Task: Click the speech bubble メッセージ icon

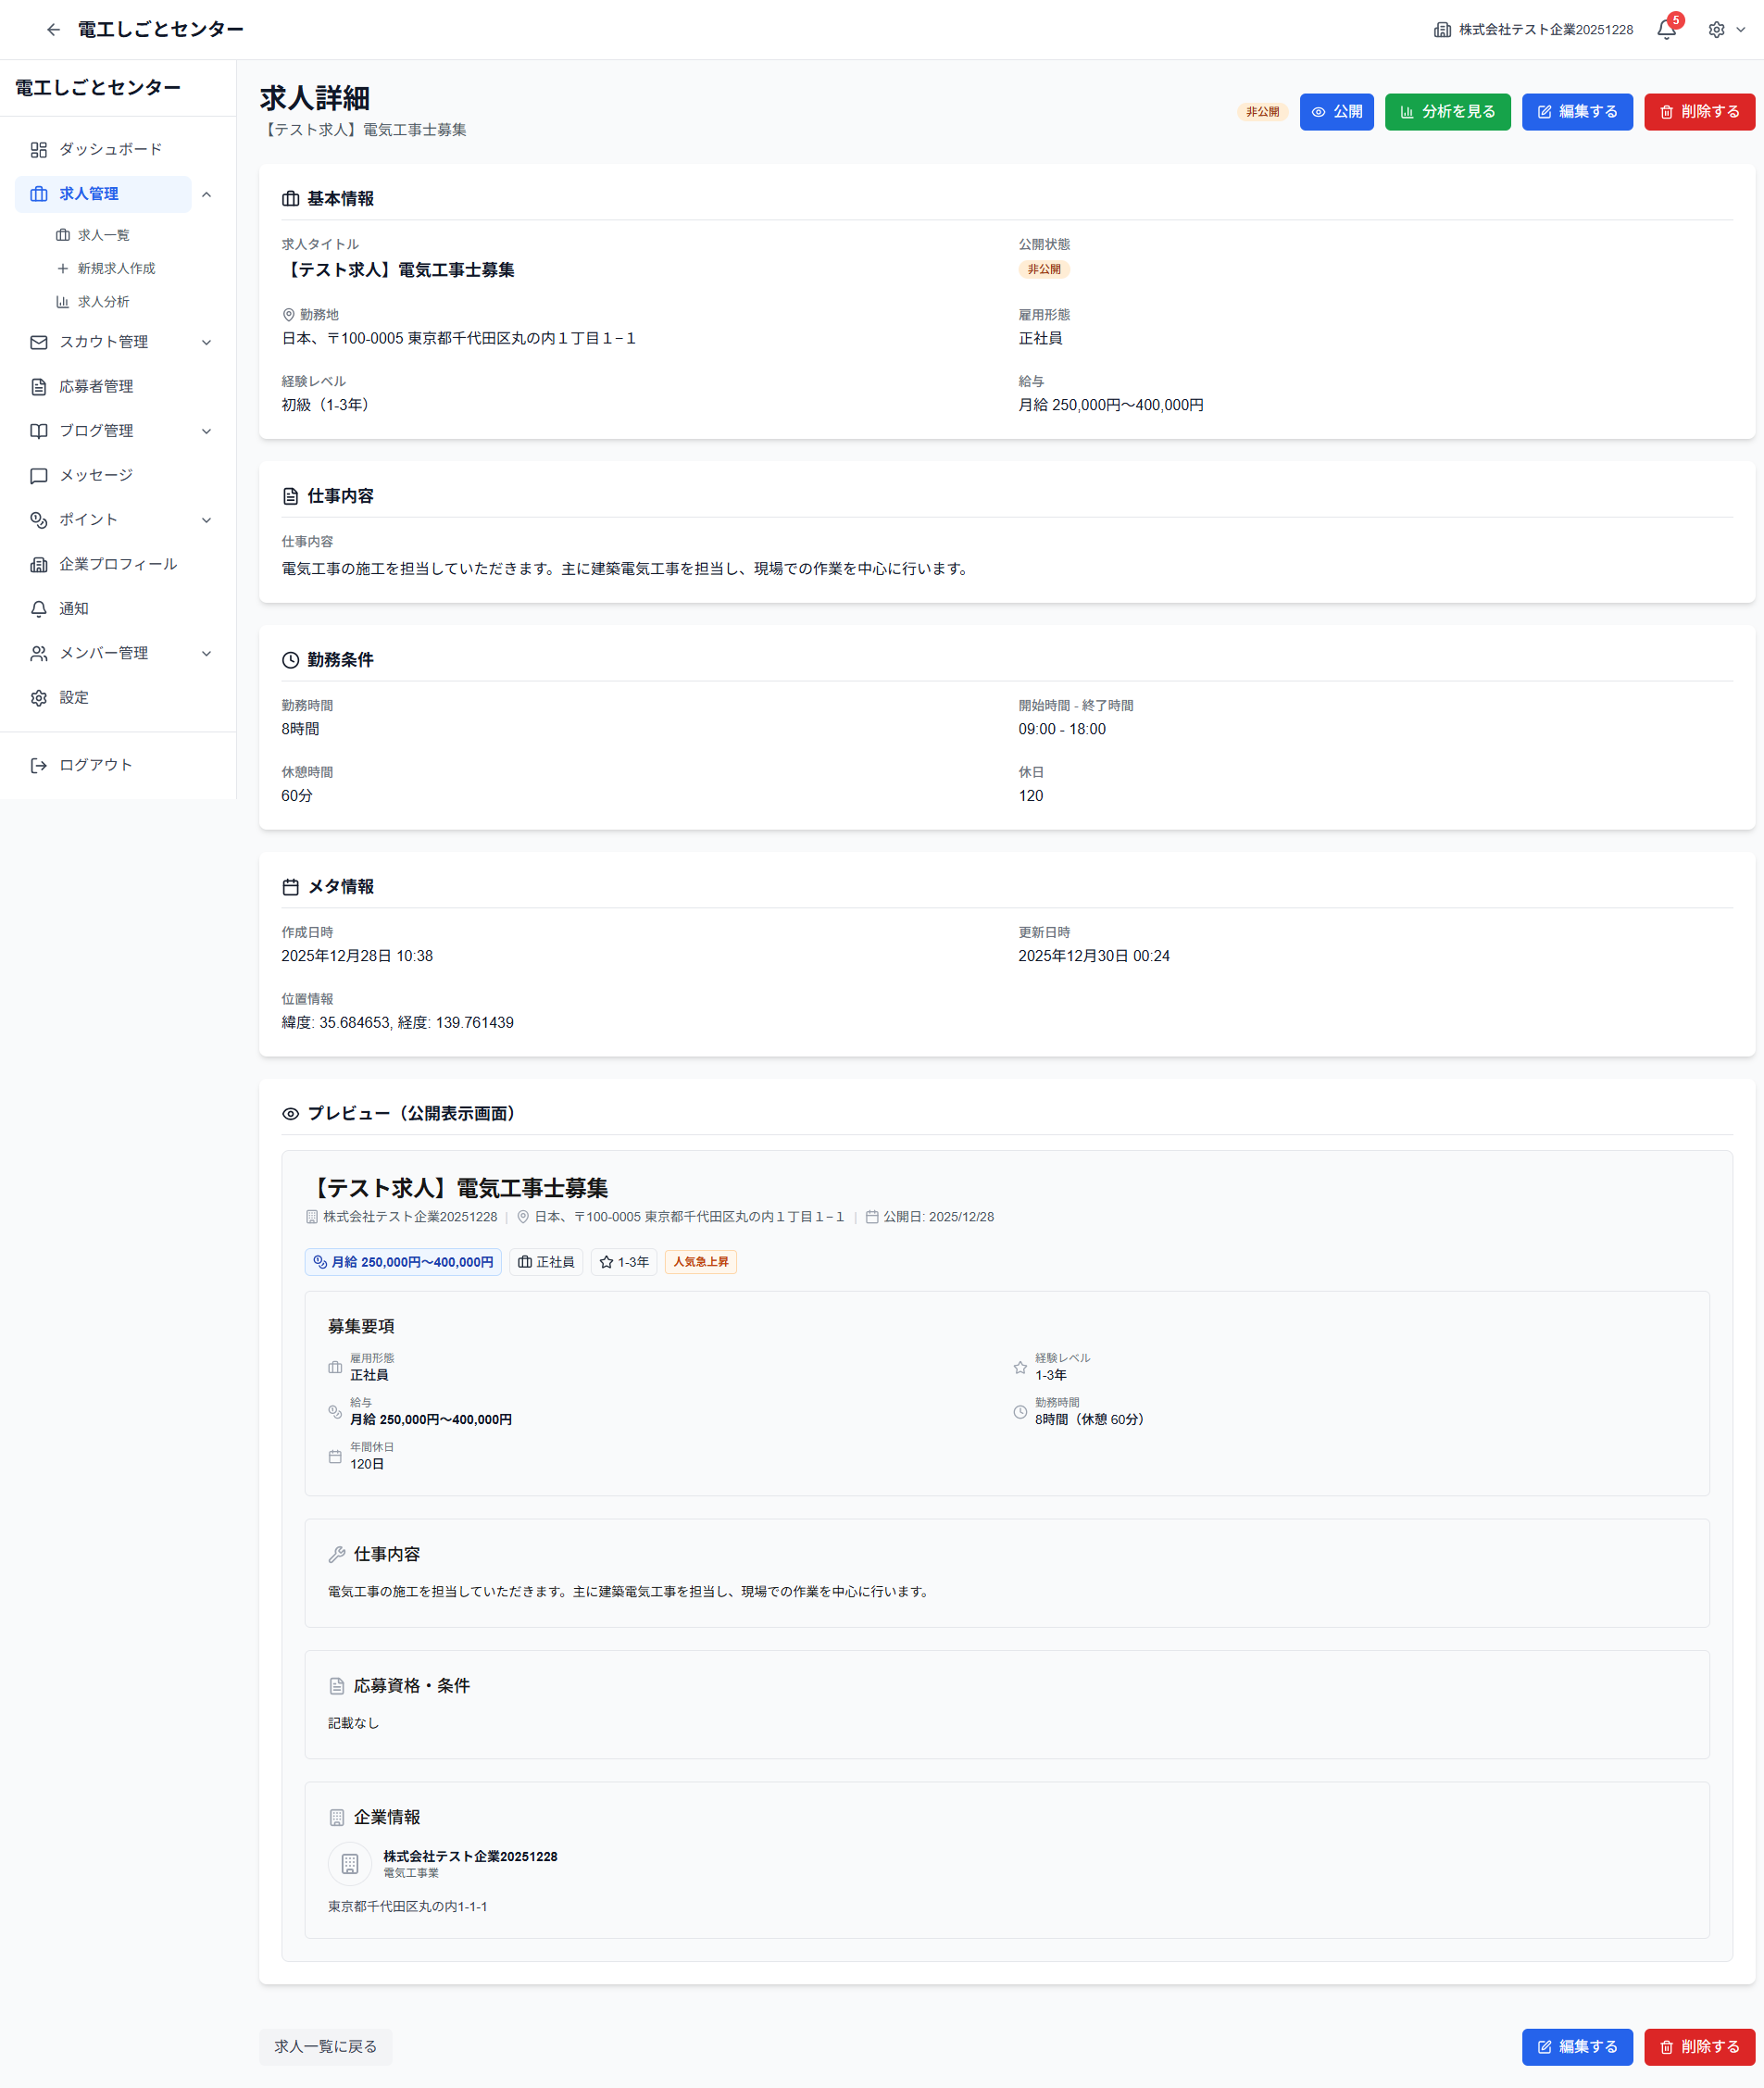Action: click(x=39, y=476)
